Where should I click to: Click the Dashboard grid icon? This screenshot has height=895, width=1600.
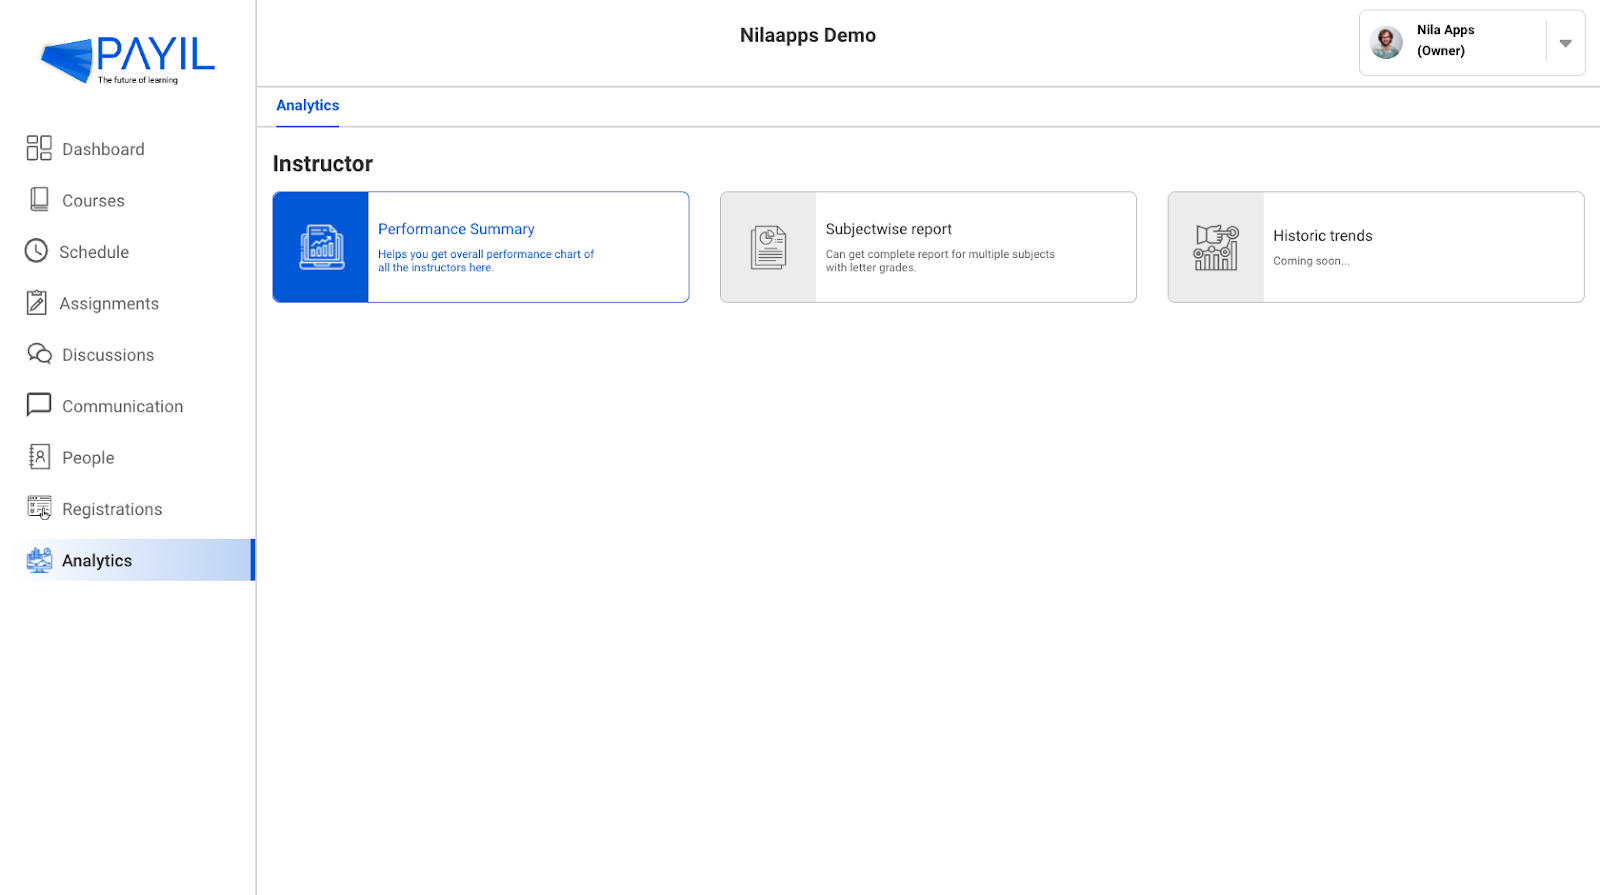point(39,148)
